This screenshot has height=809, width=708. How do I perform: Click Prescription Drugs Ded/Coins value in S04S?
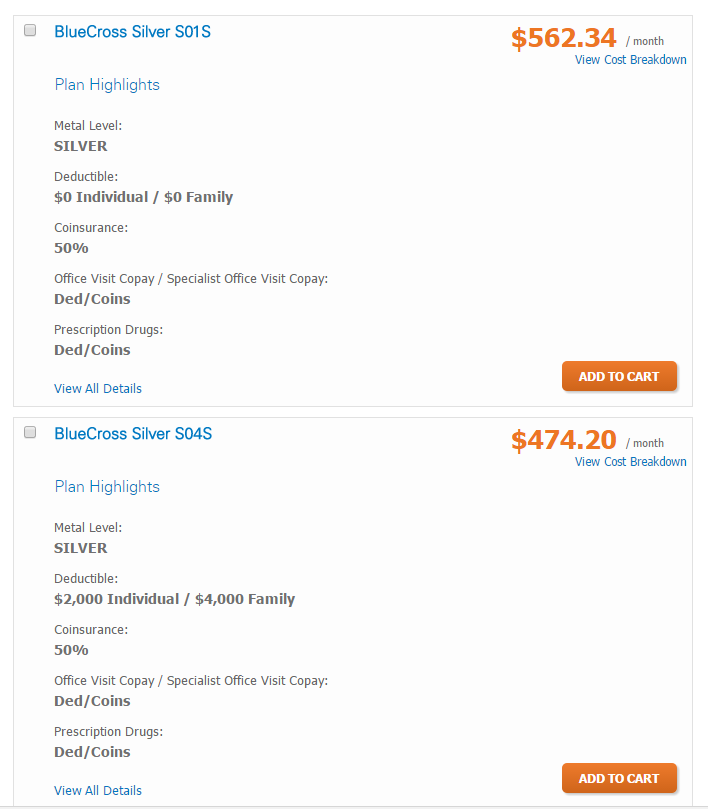pyautogui.click(x=92, y=752)
